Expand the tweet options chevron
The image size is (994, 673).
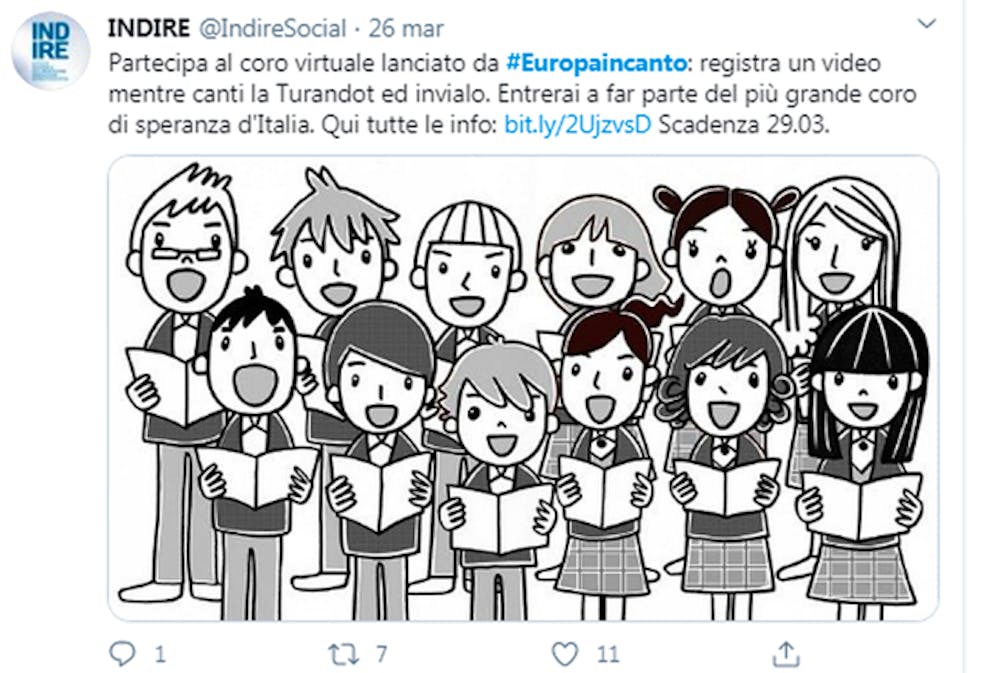927,24
